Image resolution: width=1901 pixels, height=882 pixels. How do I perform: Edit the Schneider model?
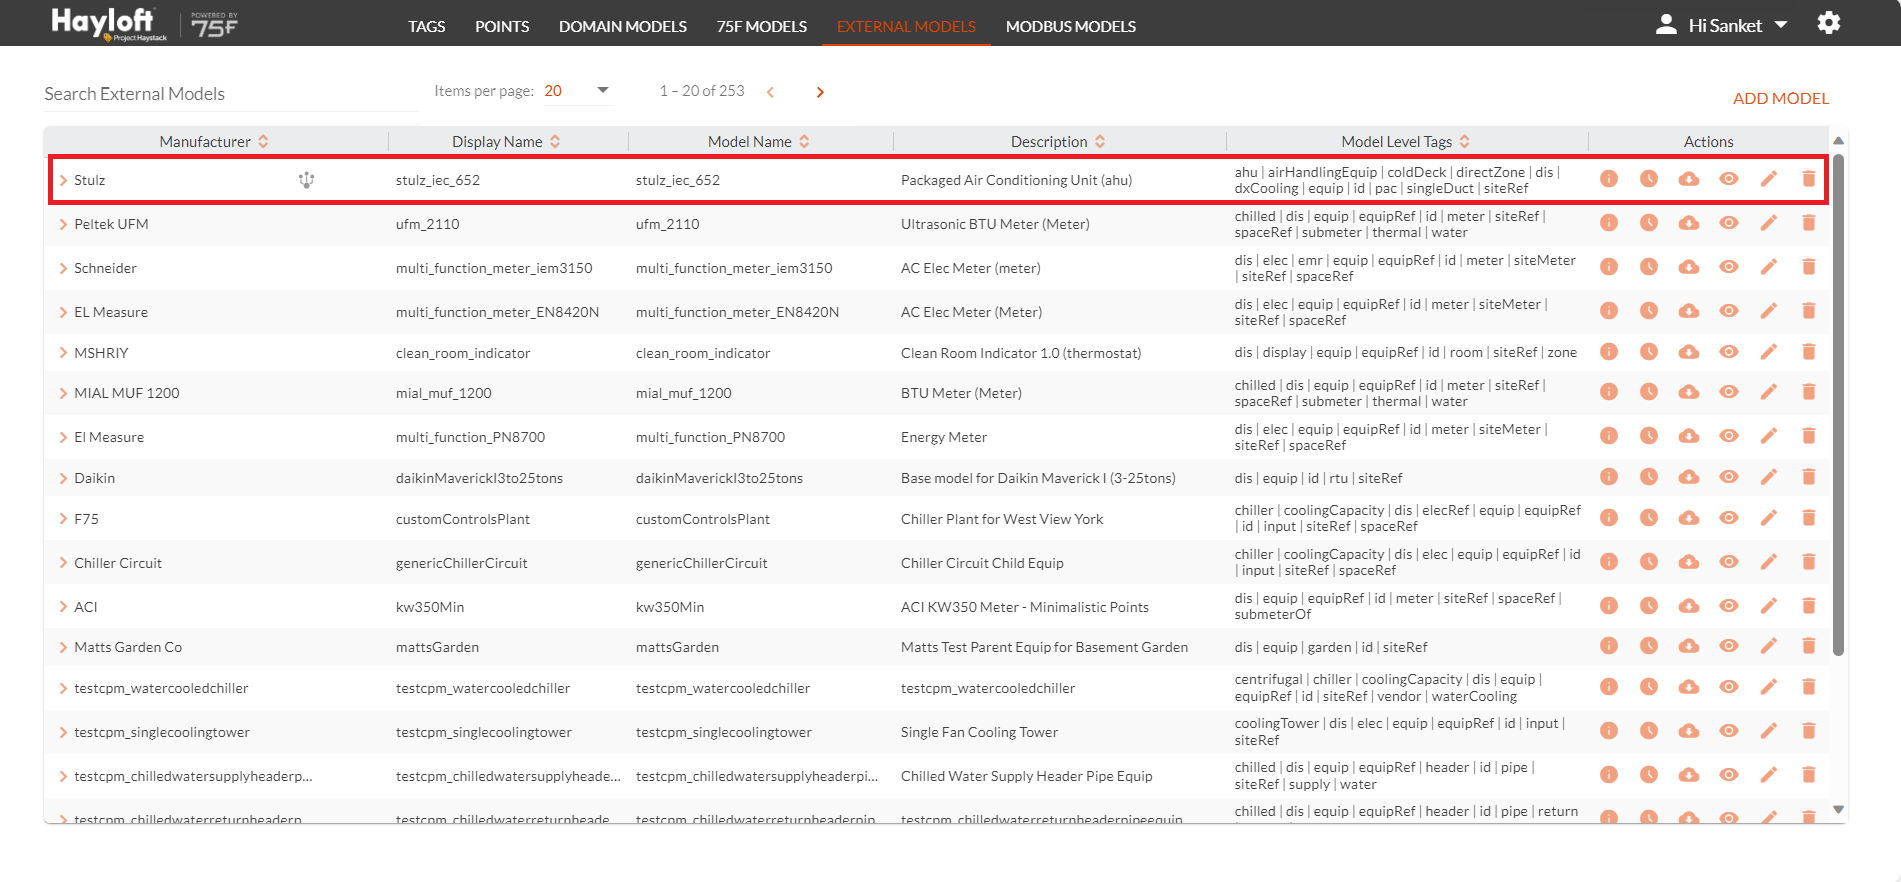(x=1768, y=267)
